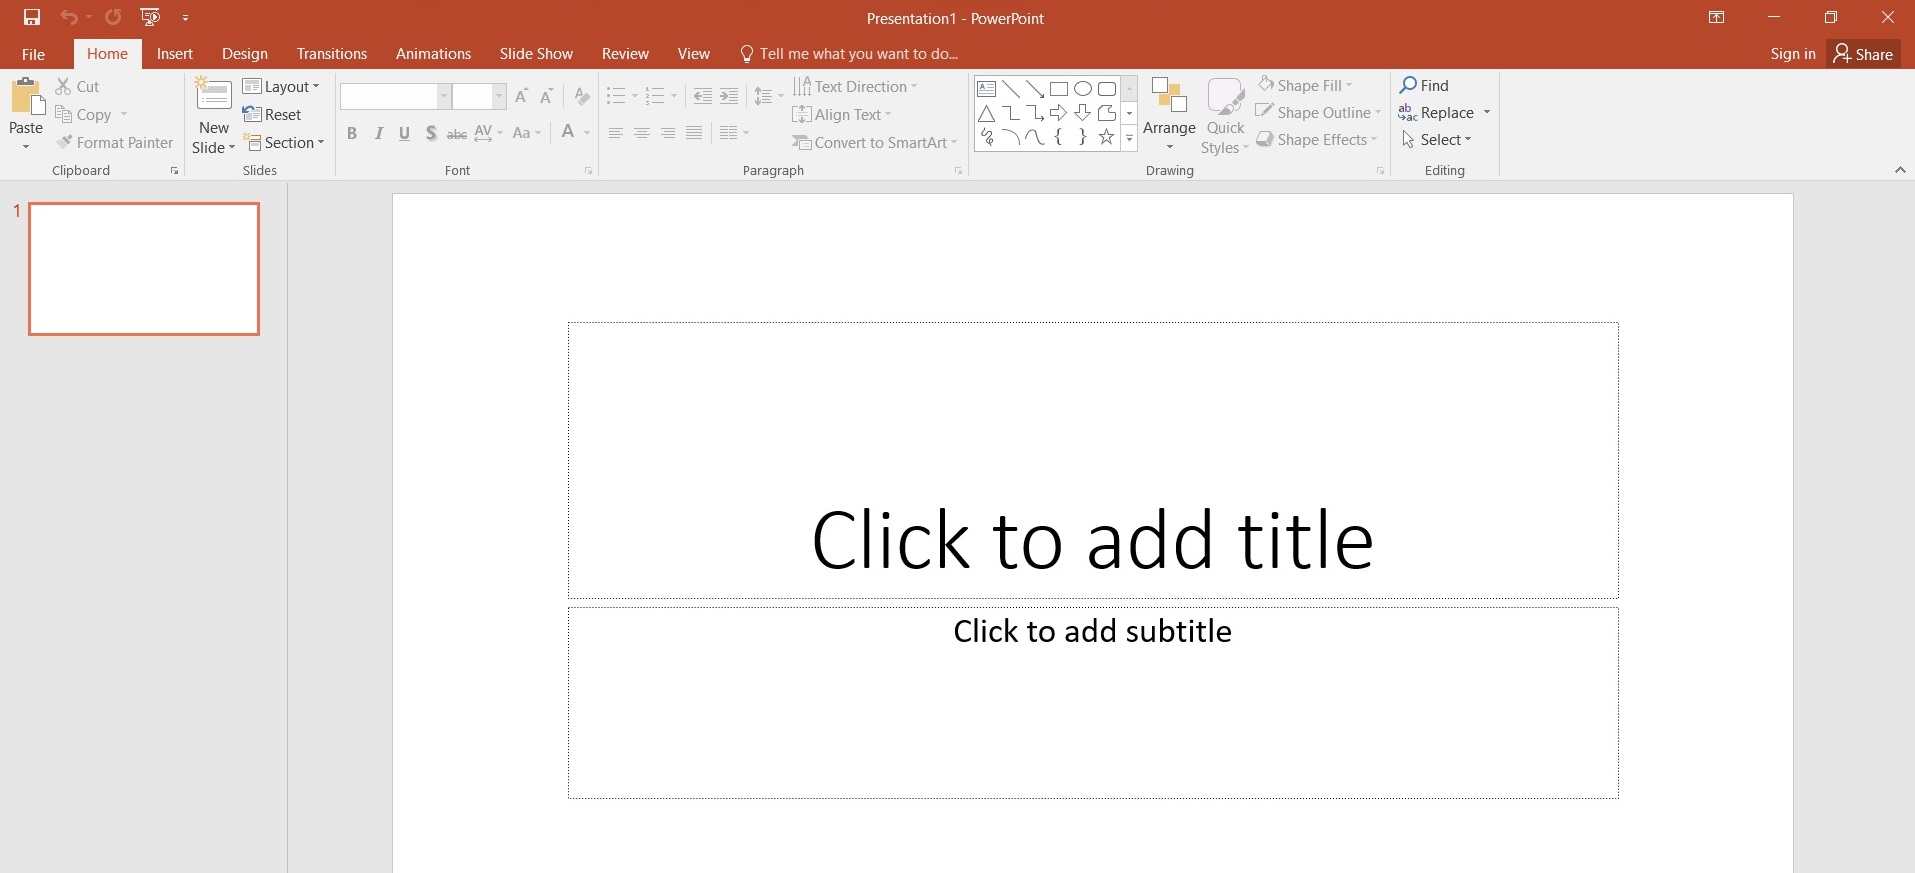Open Quick Styles gallery
This screenshot has height=873, width=1915.
1225,115
